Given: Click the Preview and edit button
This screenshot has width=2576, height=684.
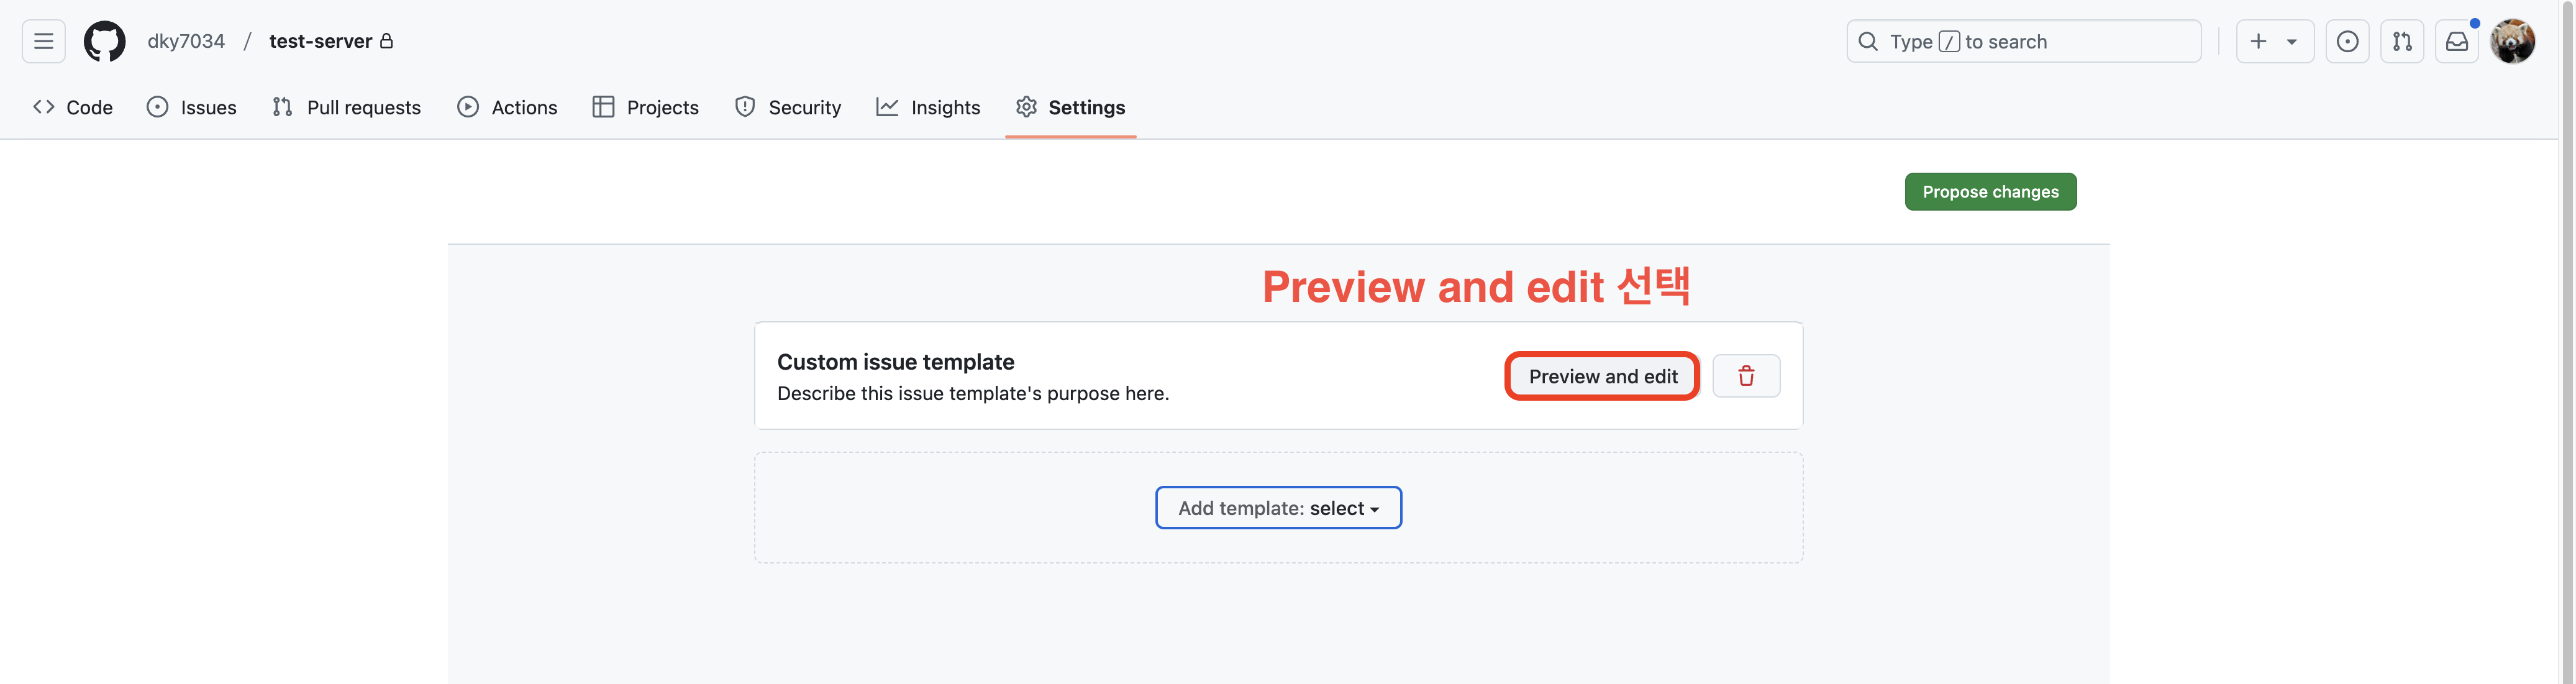Looking at the screenshot, I should [1602, 376].
